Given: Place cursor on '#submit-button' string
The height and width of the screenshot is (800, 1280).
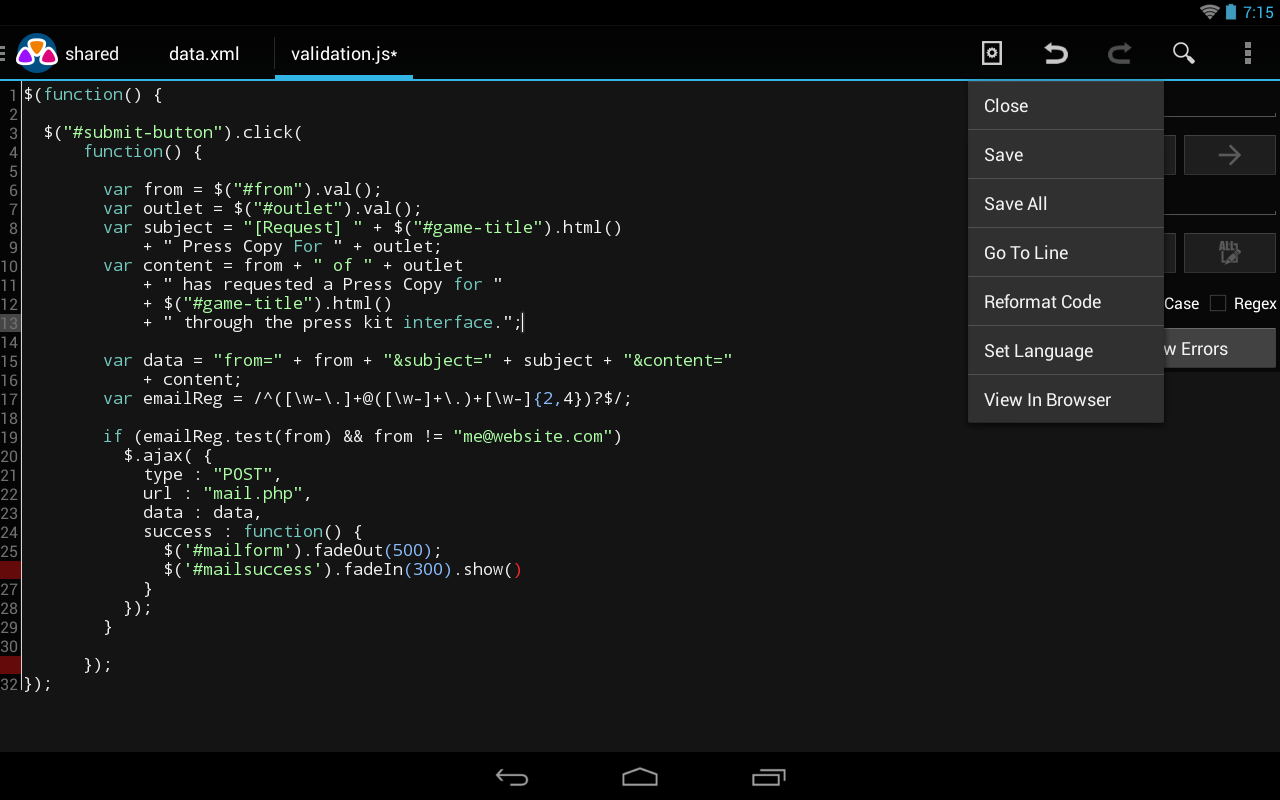Looking at the screenshot, I should tap(142, 132).
